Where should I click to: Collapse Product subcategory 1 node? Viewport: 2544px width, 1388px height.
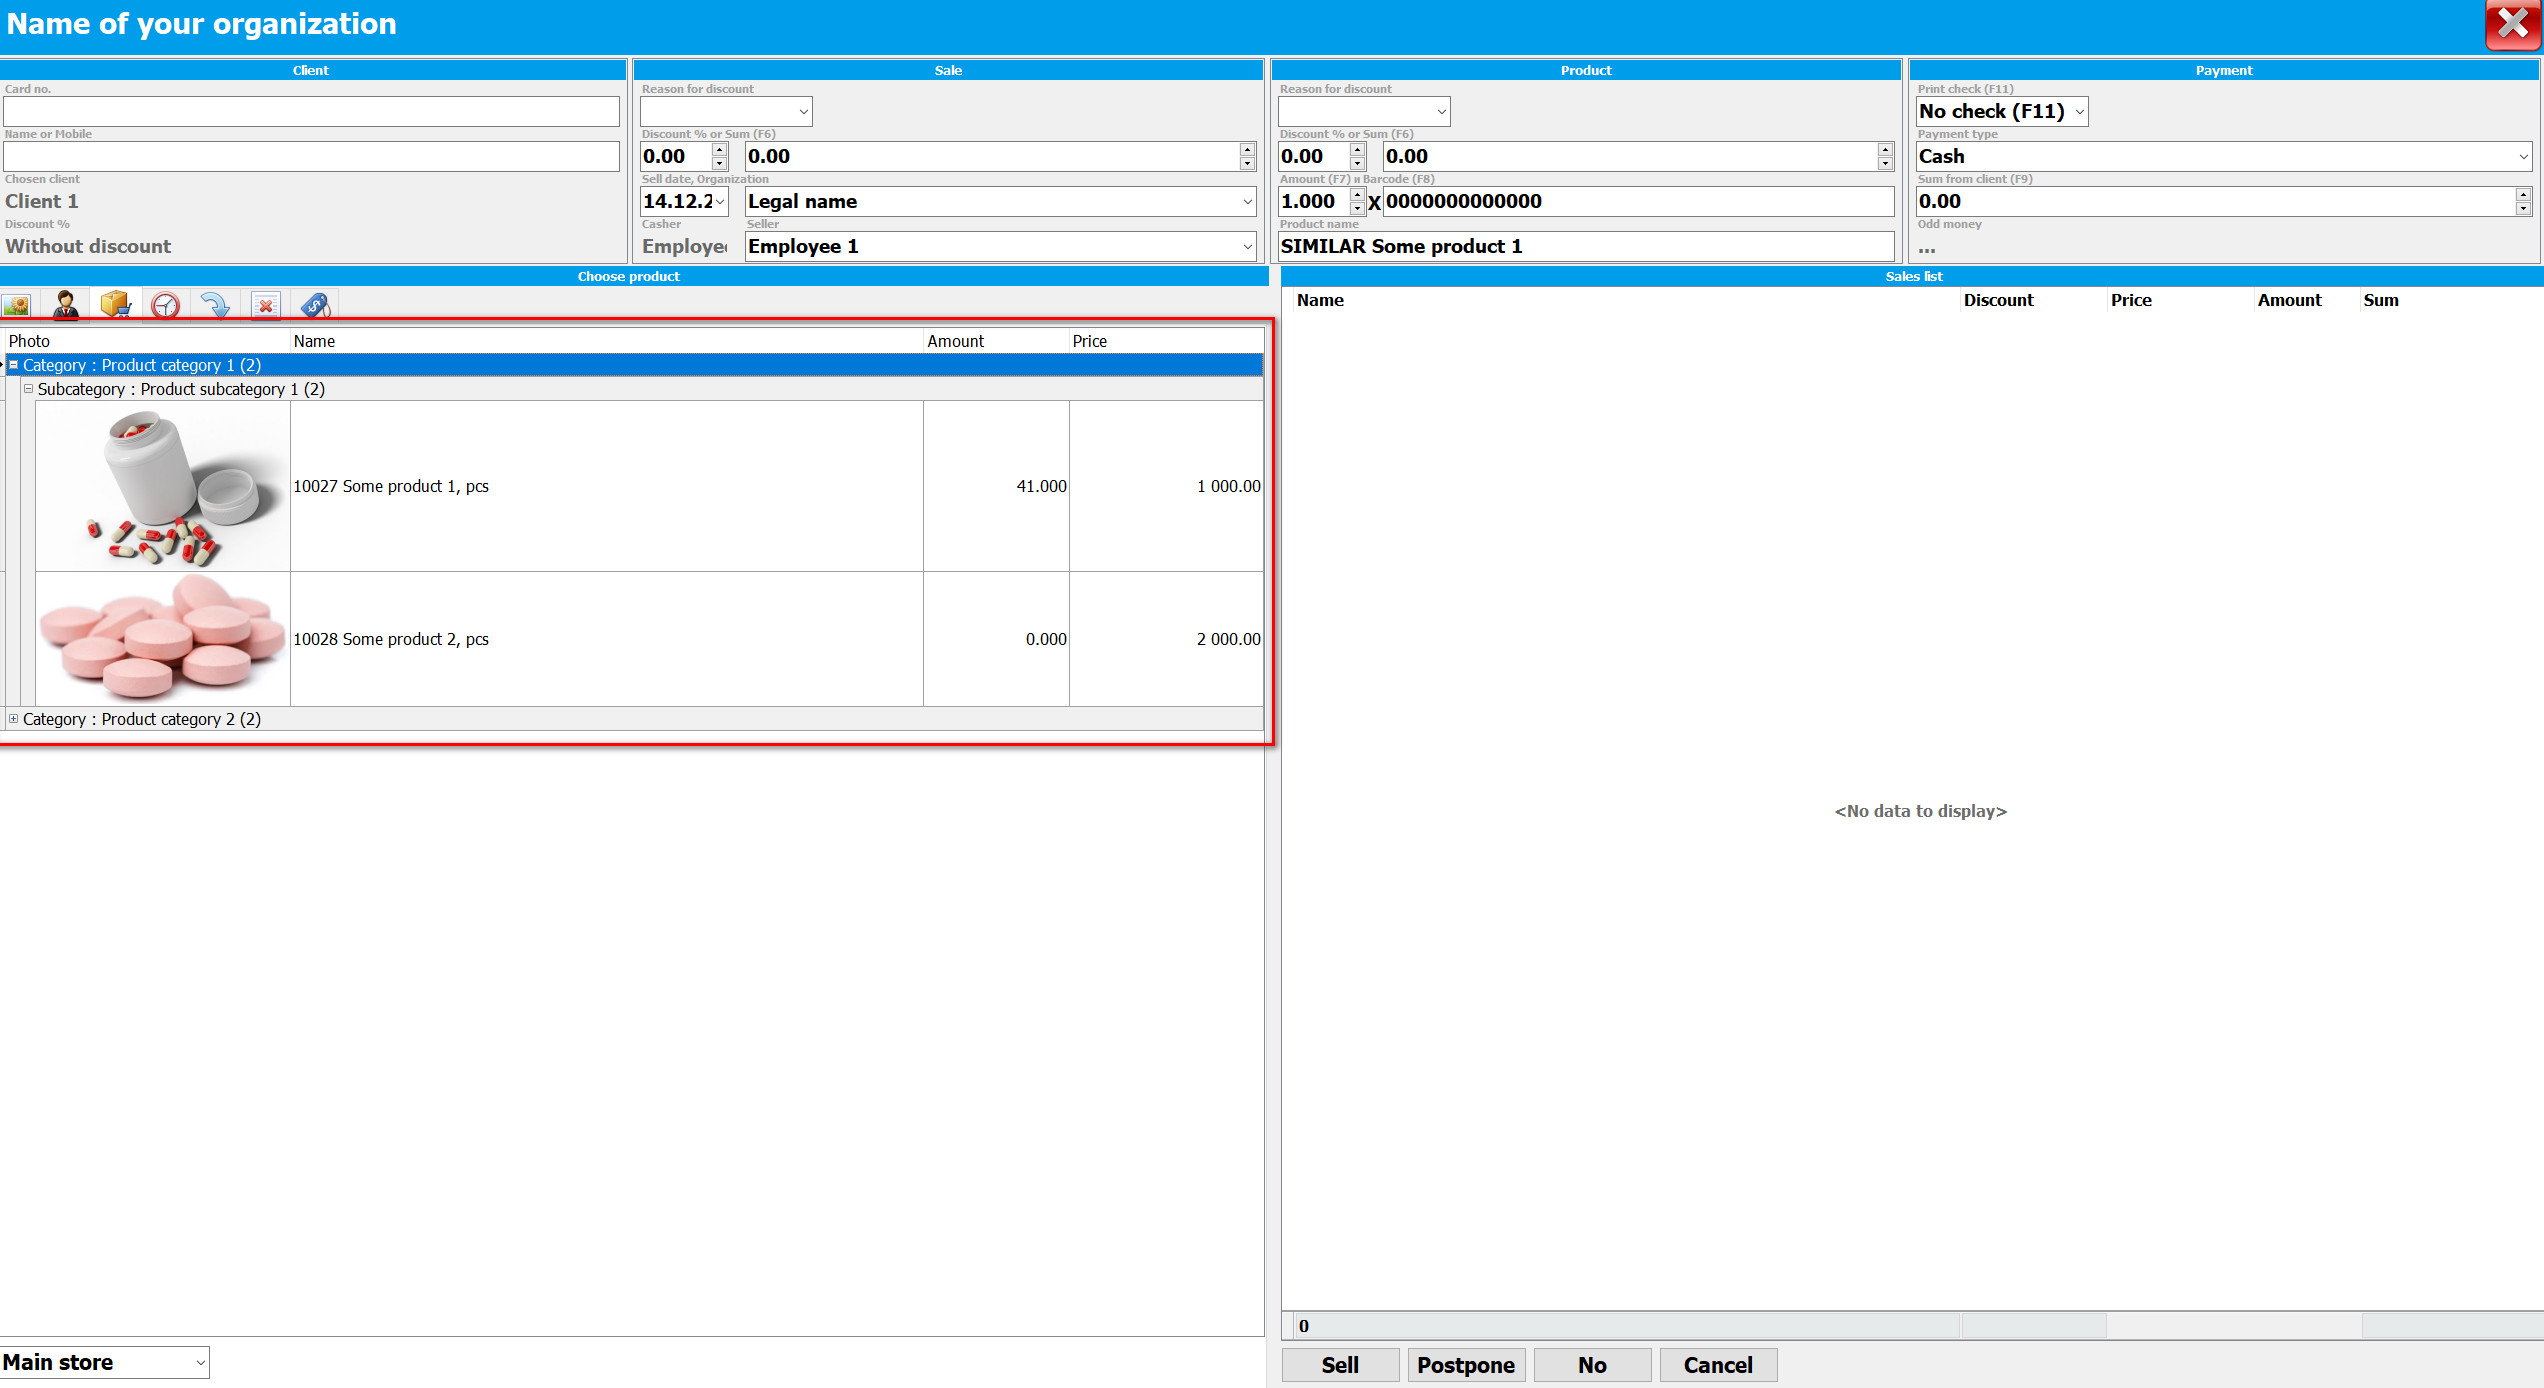(x=28, y=389)
